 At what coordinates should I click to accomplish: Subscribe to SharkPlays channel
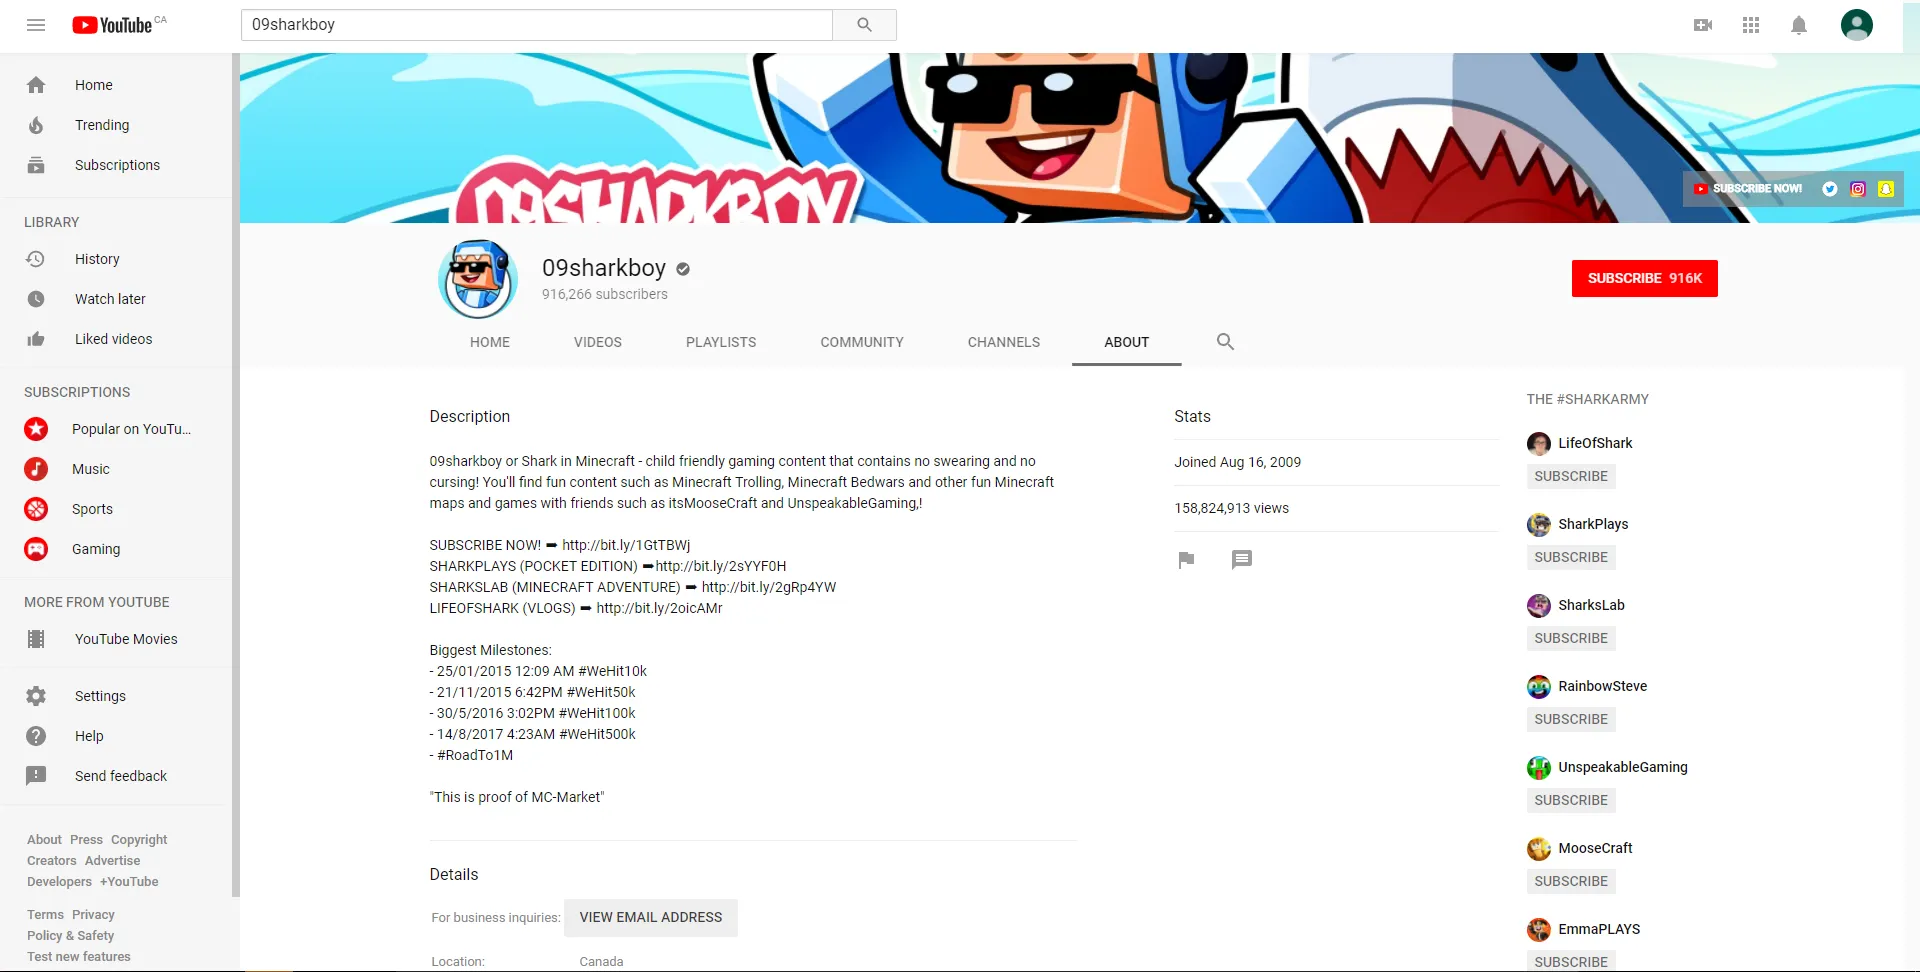point(1571,557)
